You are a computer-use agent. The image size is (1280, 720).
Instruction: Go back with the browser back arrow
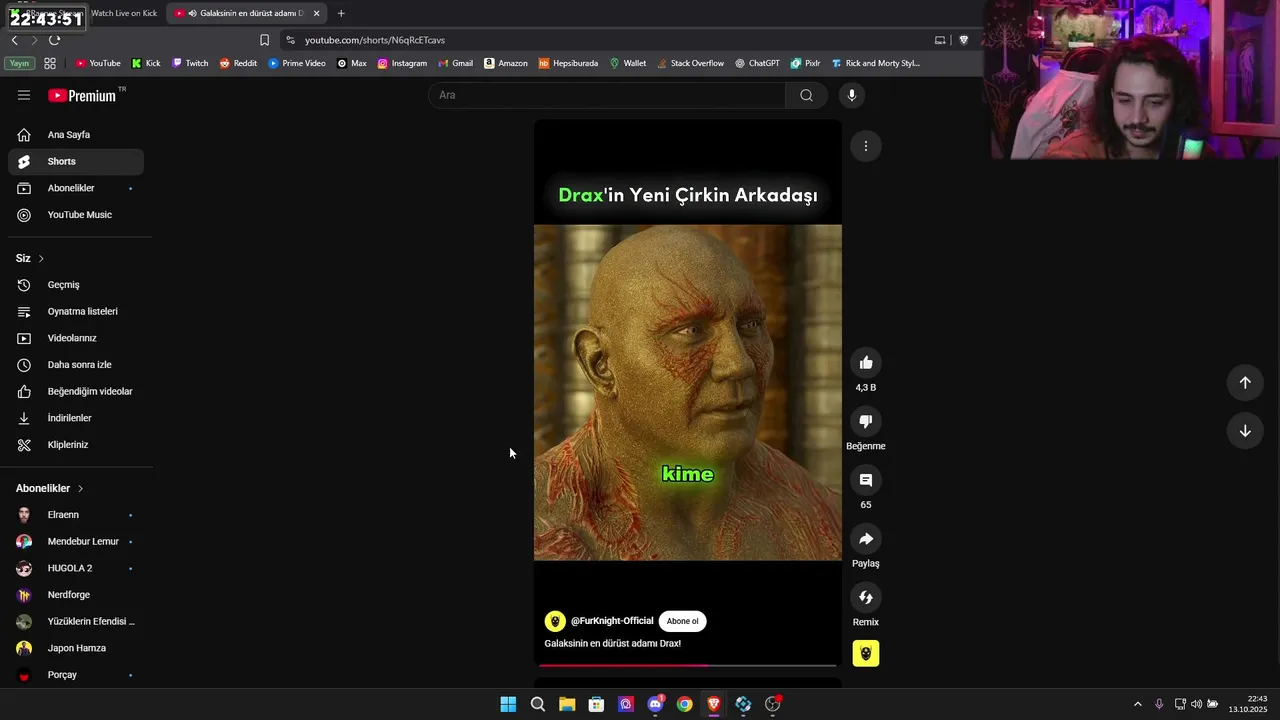click(x=14, y=40)
